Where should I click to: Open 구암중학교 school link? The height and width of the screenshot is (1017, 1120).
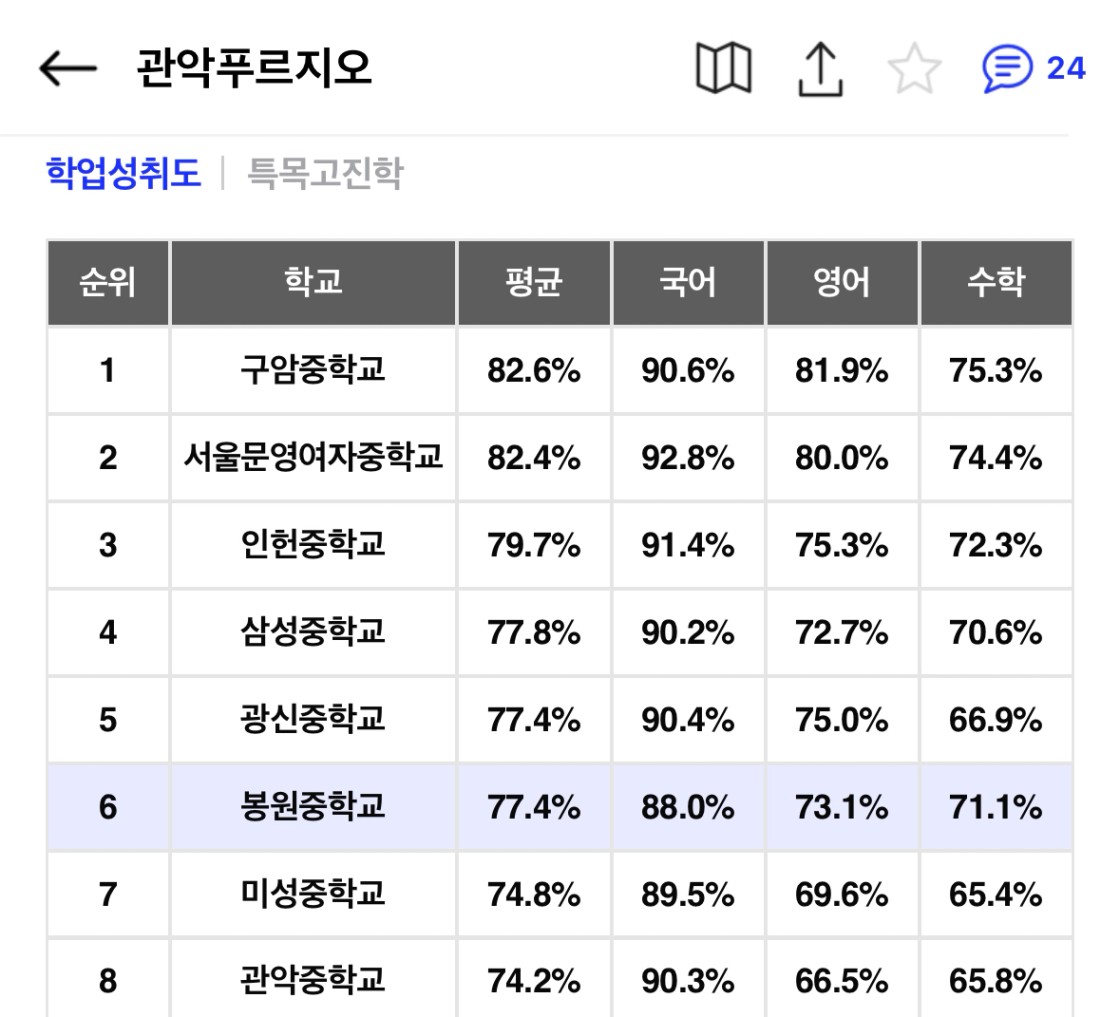[313, 370]
